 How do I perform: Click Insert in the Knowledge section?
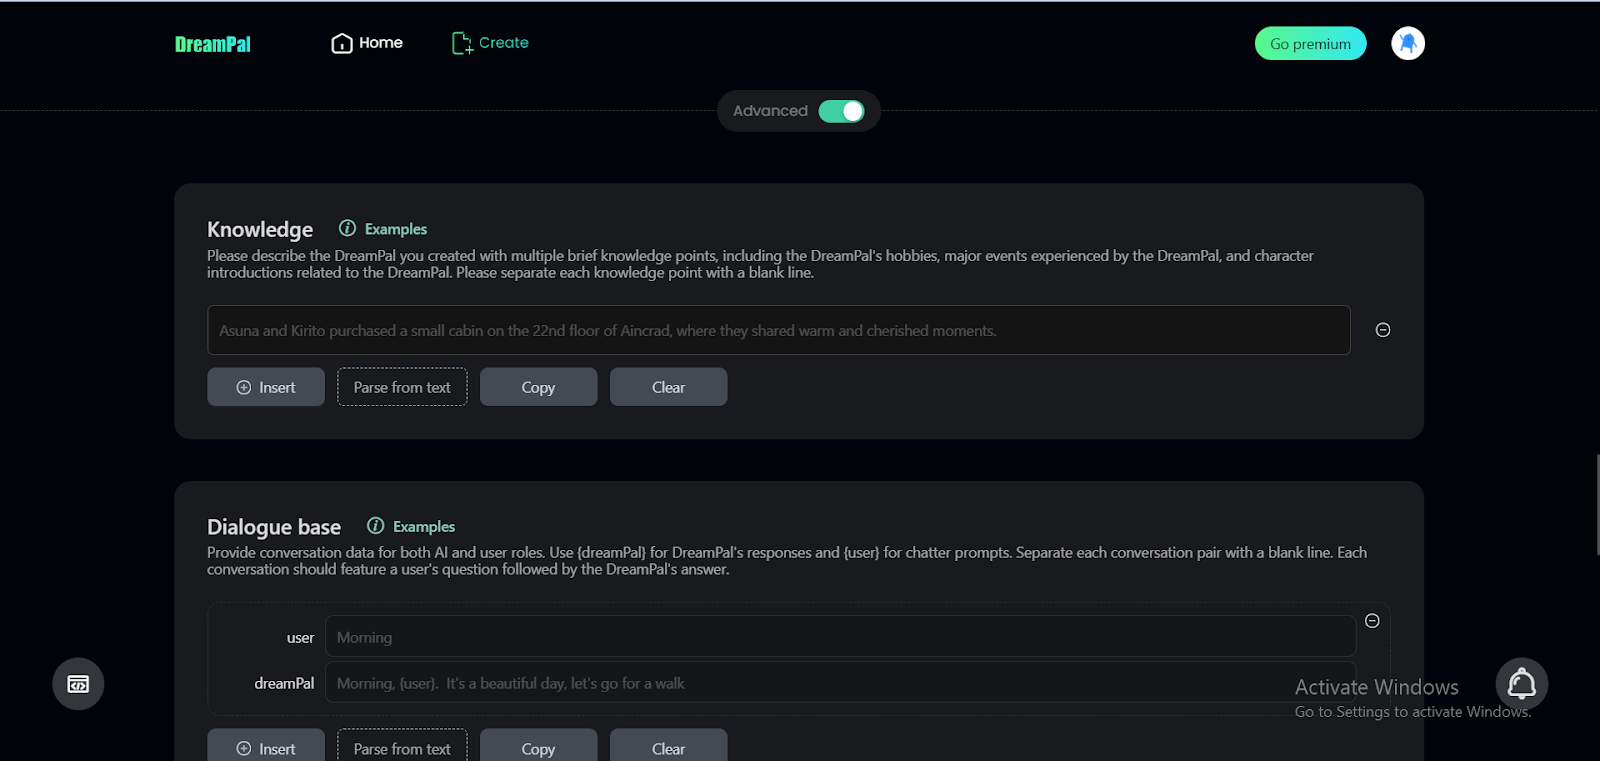pos(266,387)
